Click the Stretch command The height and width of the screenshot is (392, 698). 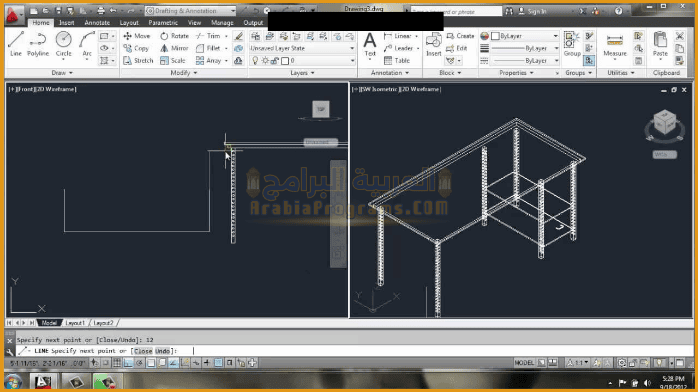click(x=138, y=61)
